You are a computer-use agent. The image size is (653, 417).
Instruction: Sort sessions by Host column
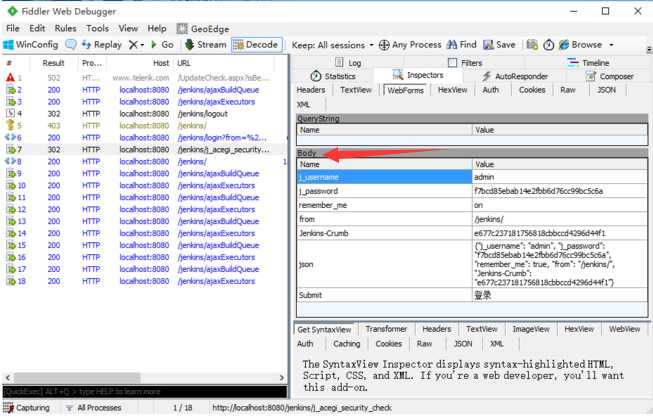coord(140,63)
